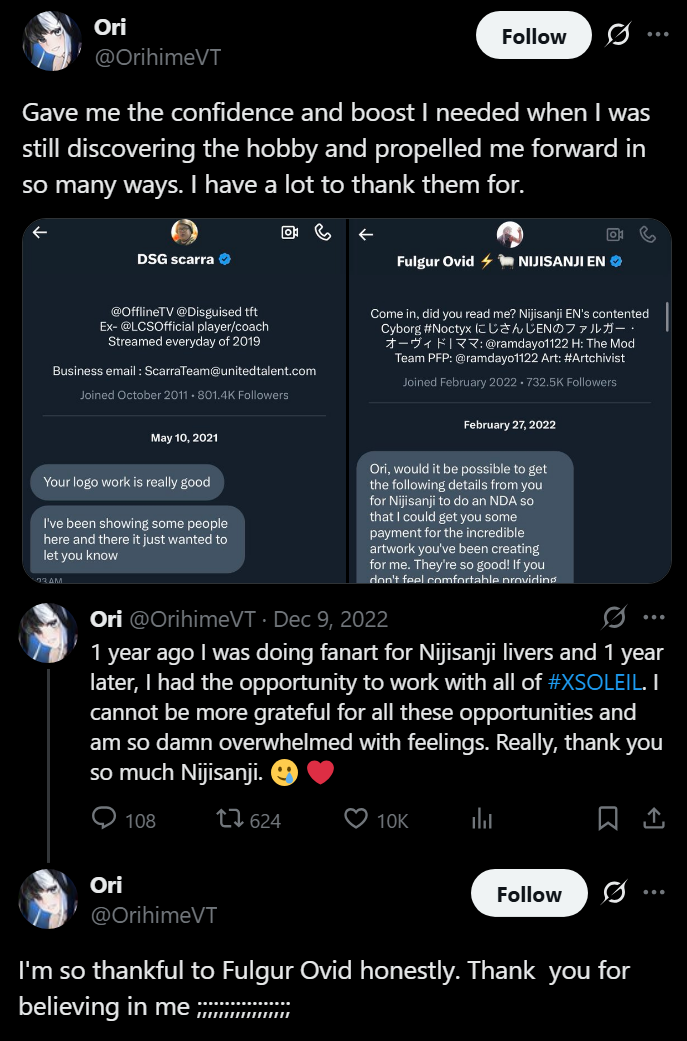
Task: Click the reply icon showing 108
Action: (105, 819)
